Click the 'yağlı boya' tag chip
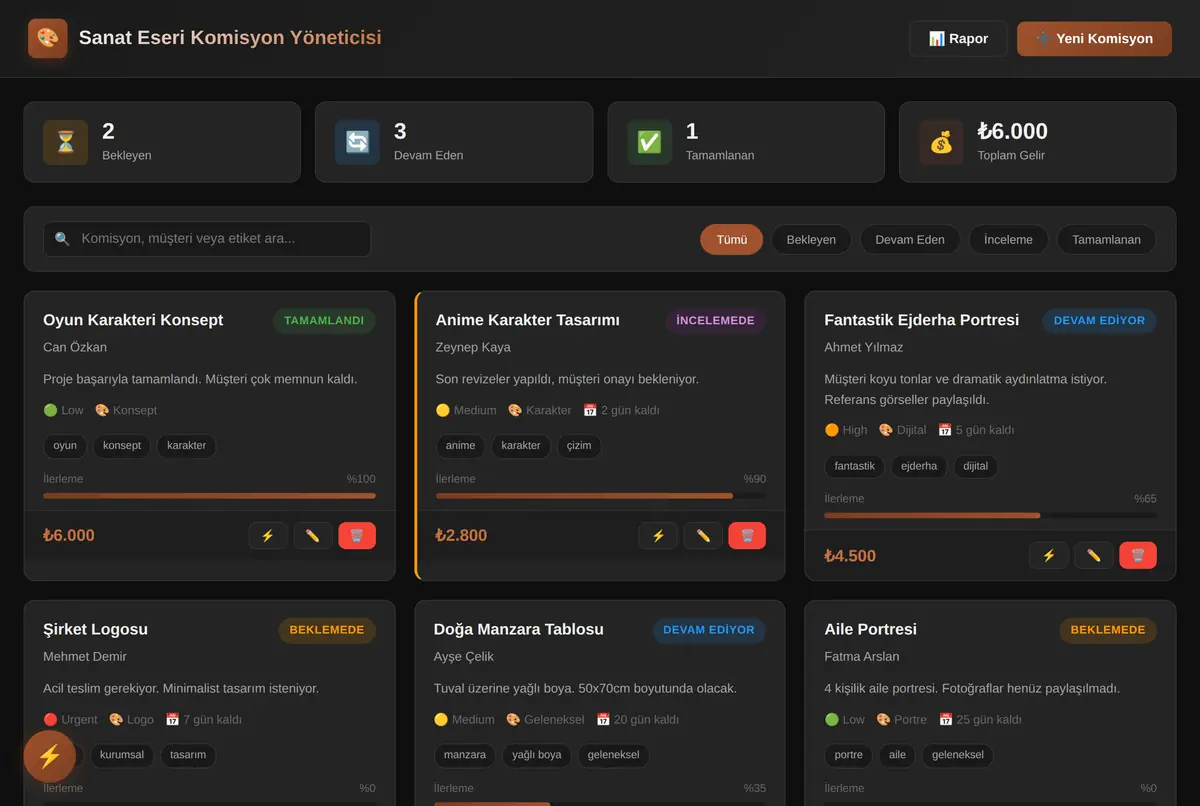 point(536,755)
